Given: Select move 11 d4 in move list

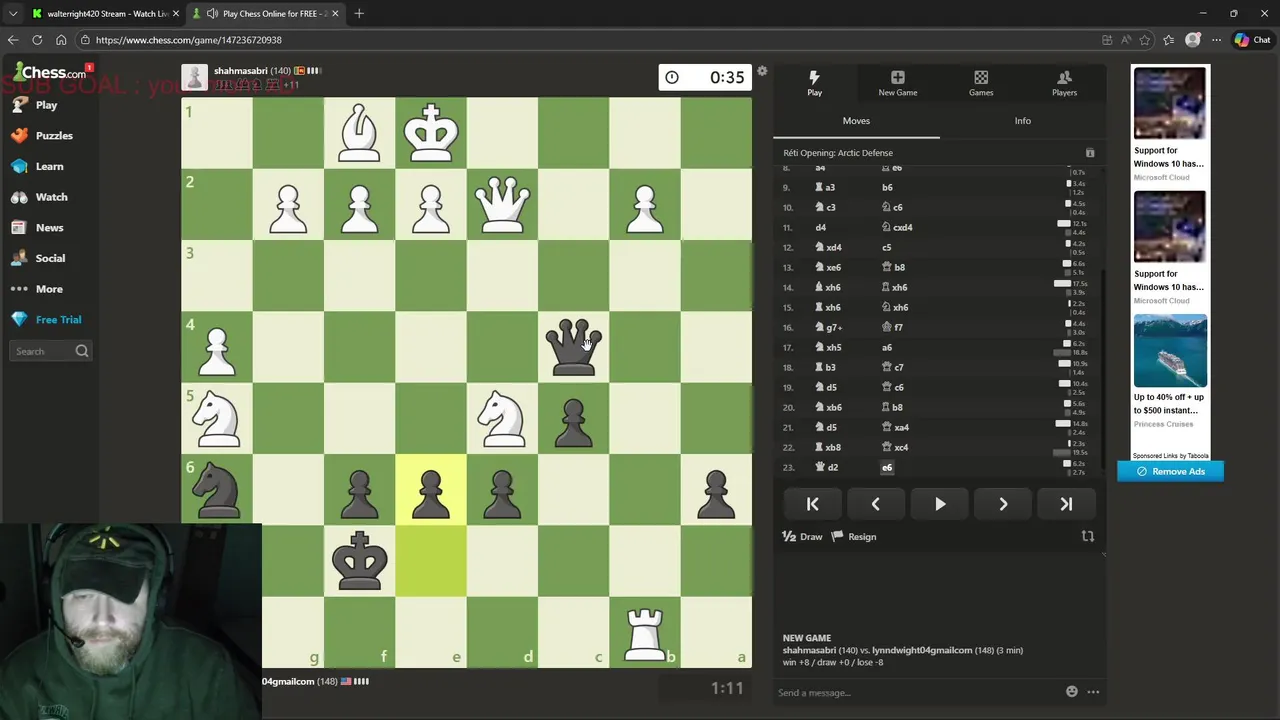Looking at the screenshot, I should click(821, 227).
